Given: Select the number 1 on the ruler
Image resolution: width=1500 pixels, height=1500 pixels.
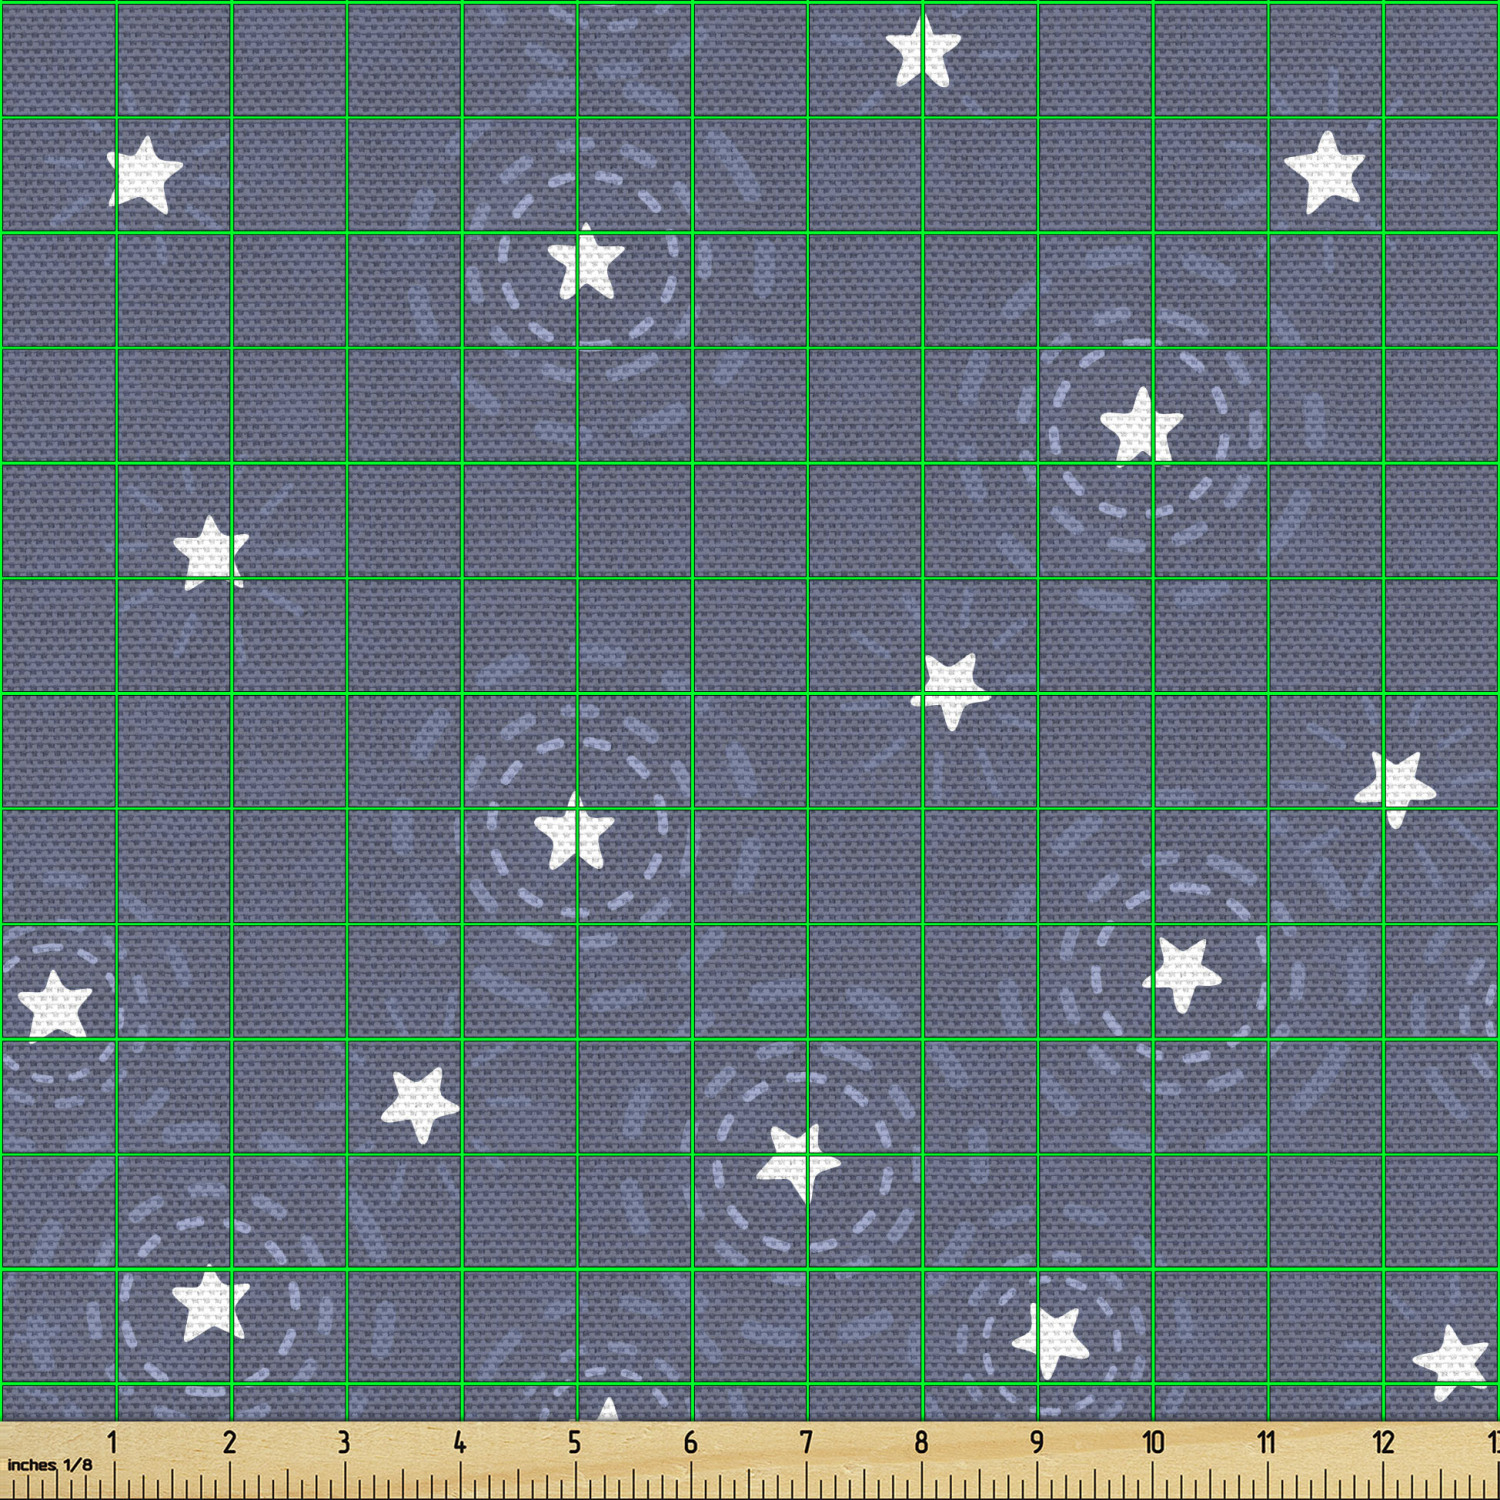Looking at the screenshot, I should tap(113, 1442).
